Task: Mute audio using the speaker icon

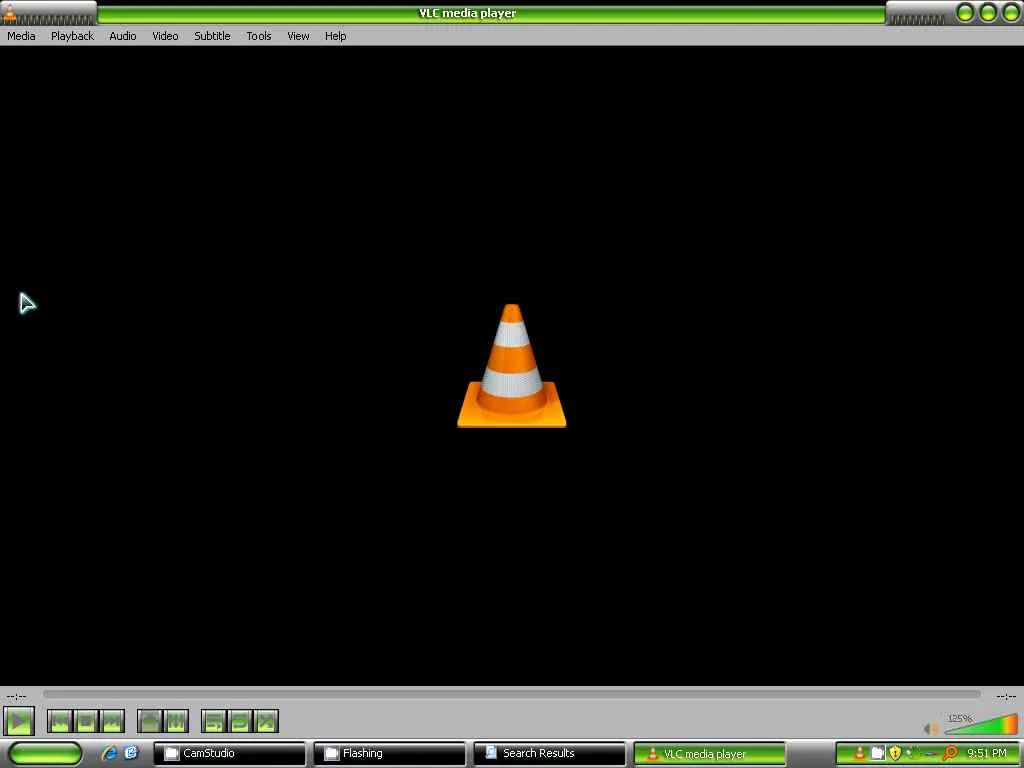Action: click(x=931, y=728)
